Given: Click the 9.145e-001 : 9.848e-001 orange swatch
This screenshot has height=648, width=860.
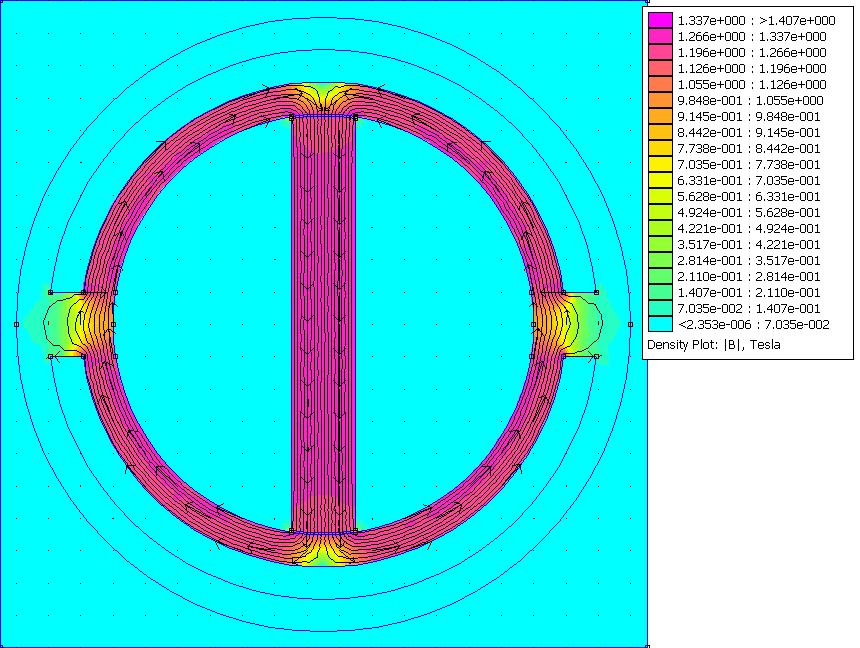Looking at the screenshot, I should tap(660, 116).
